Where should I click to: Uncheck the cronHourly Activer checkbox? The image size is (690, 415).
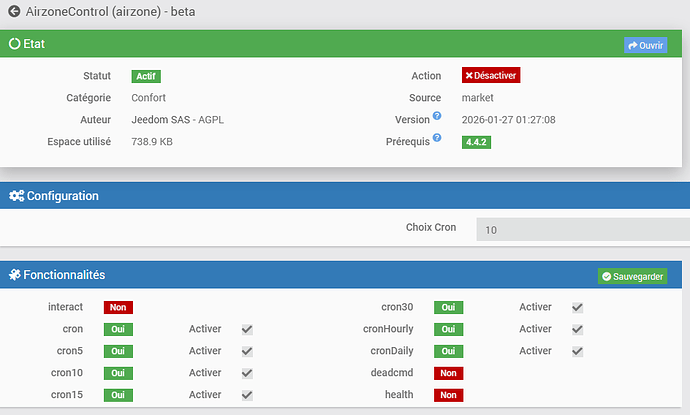[x=577, y=329]
